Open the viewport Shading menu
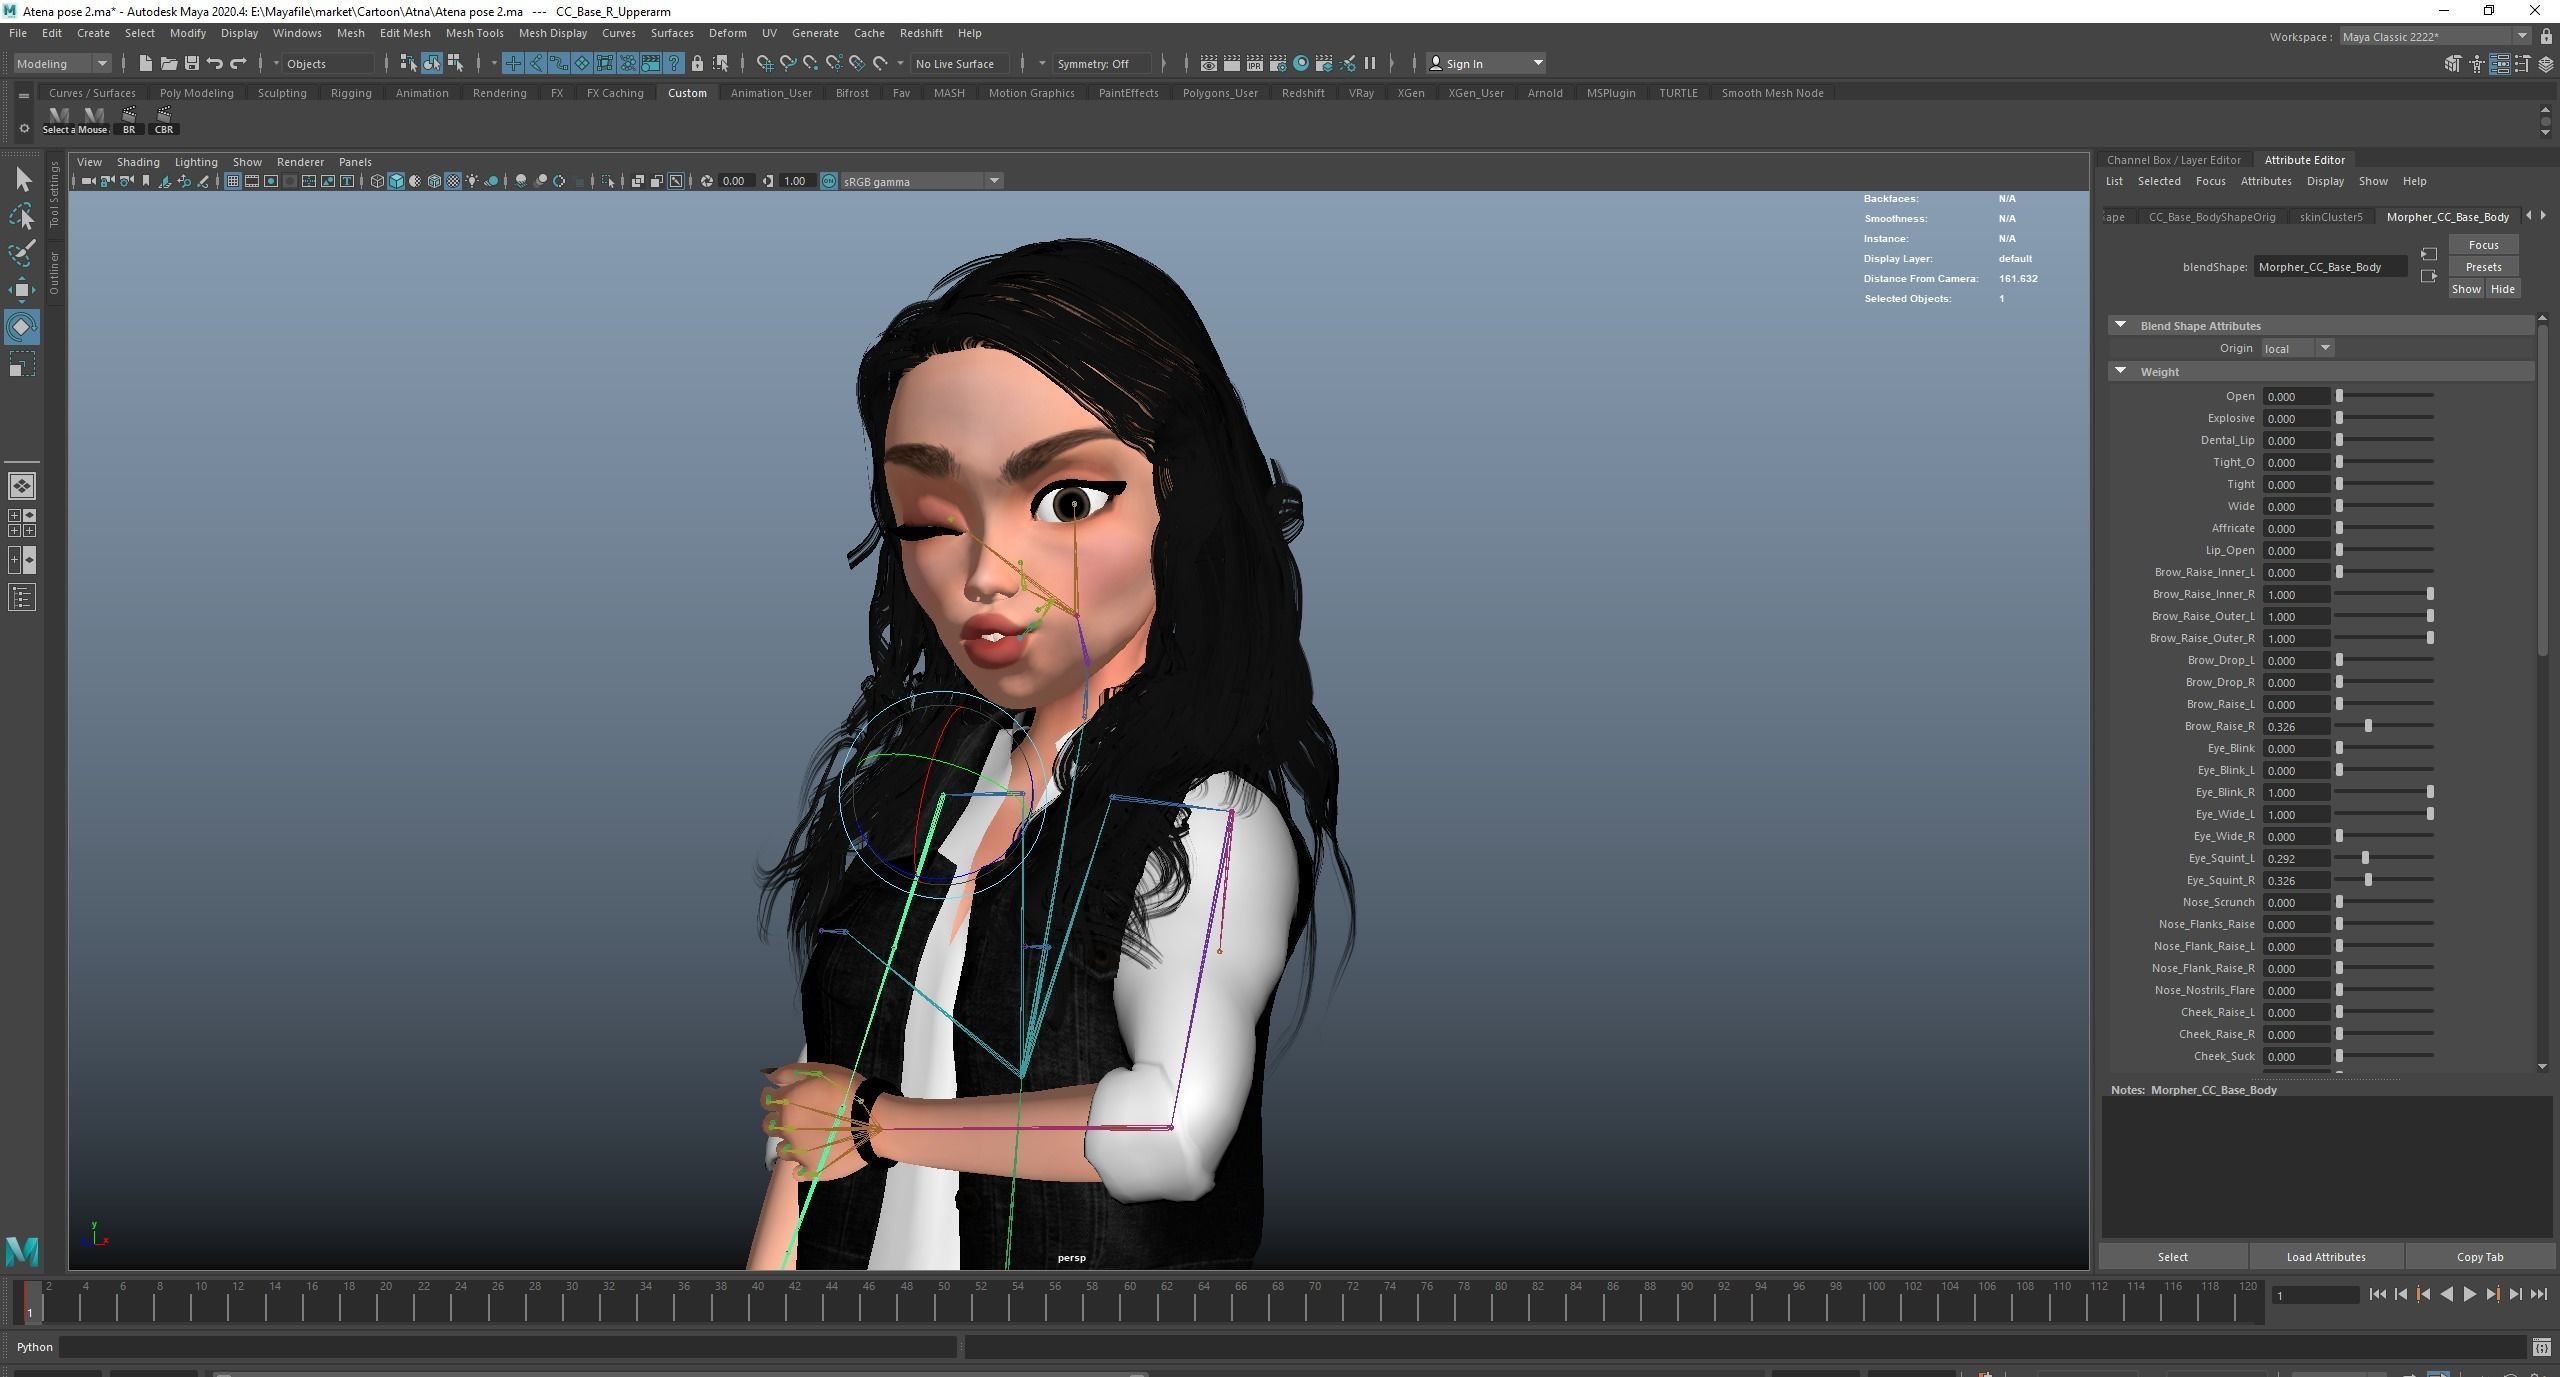This screenshot has height=1377, width=2560. 138,162
